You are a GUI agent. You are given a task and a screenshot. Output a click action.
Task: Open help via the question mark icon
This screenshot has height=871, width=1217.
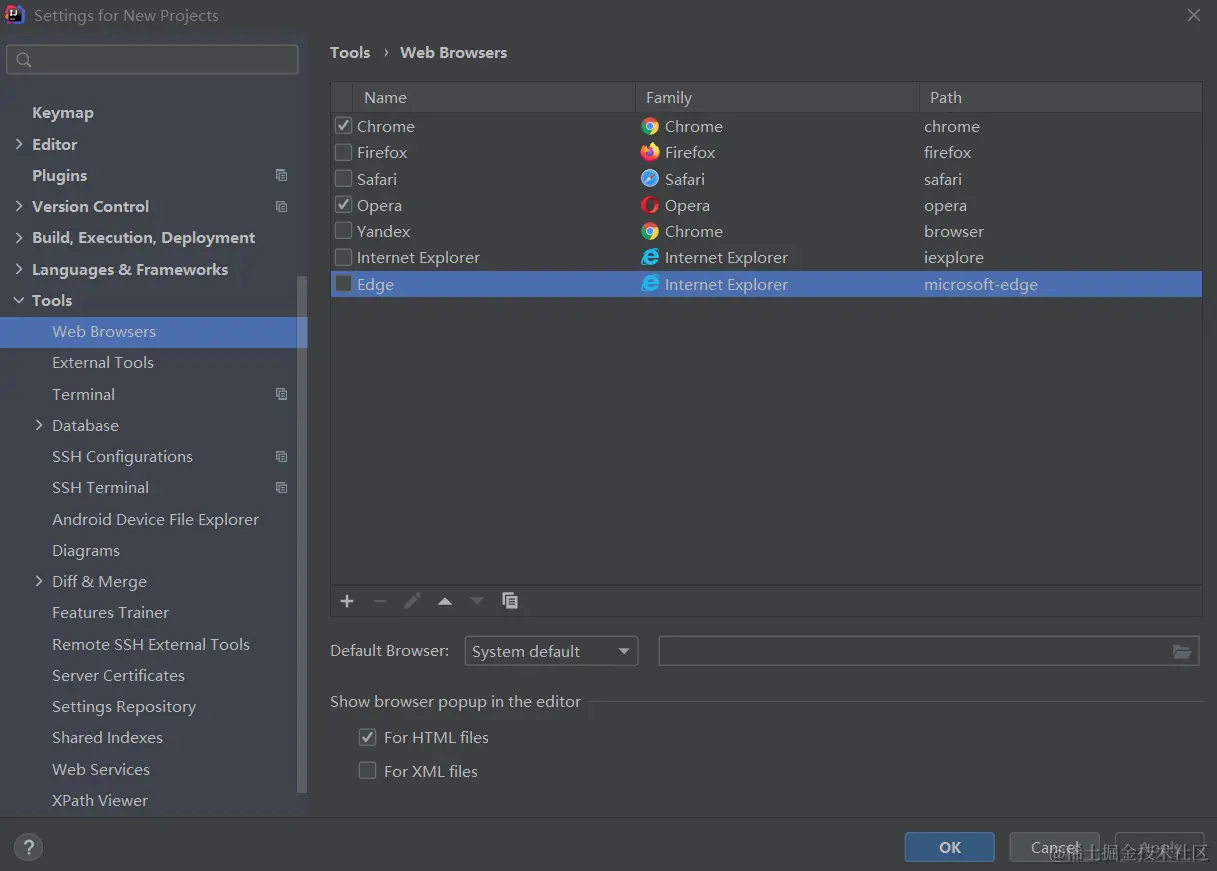coord(28,848)
